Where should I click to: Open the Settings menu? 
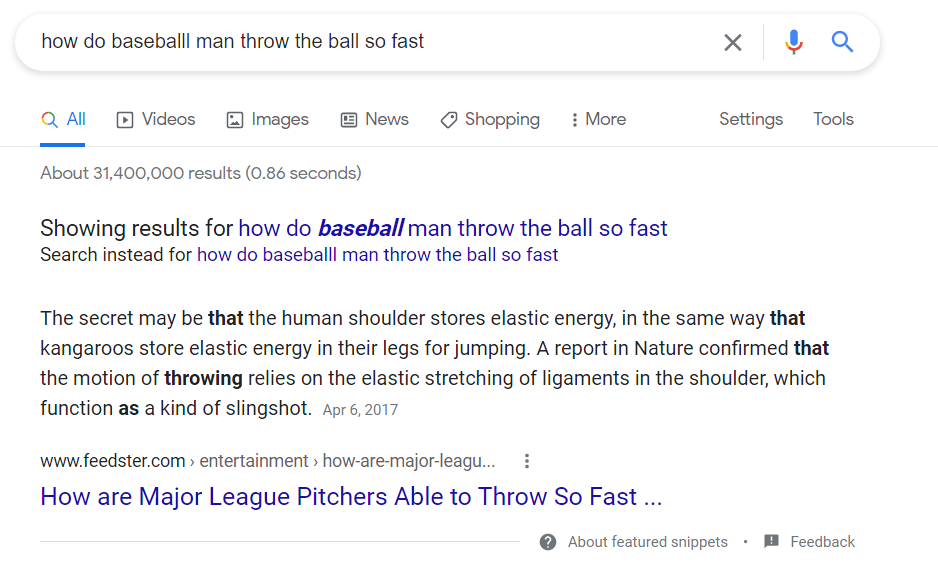click(x=751, y=120)
